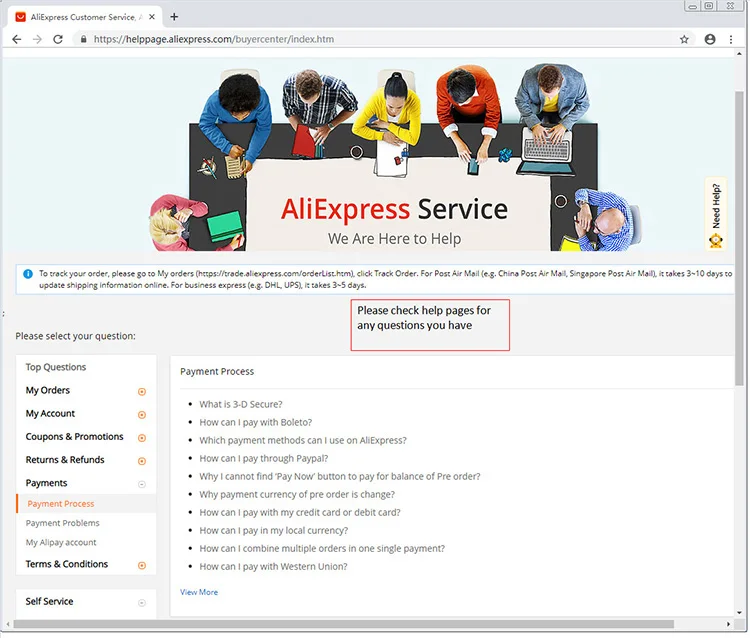Expand the My Account category
The width and height of the screenshot is (750, 638).
coord(142,415)
